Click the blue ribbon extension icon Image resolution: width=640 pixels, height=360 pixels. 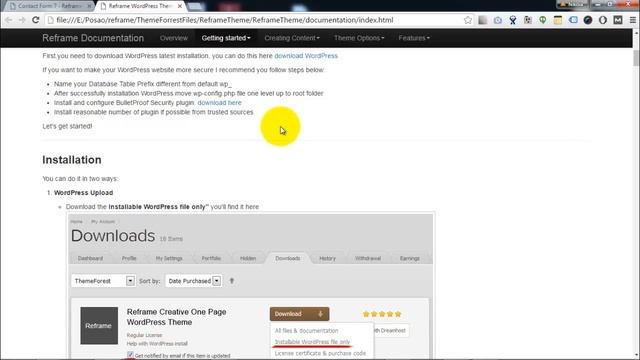[x=513, y=20]
